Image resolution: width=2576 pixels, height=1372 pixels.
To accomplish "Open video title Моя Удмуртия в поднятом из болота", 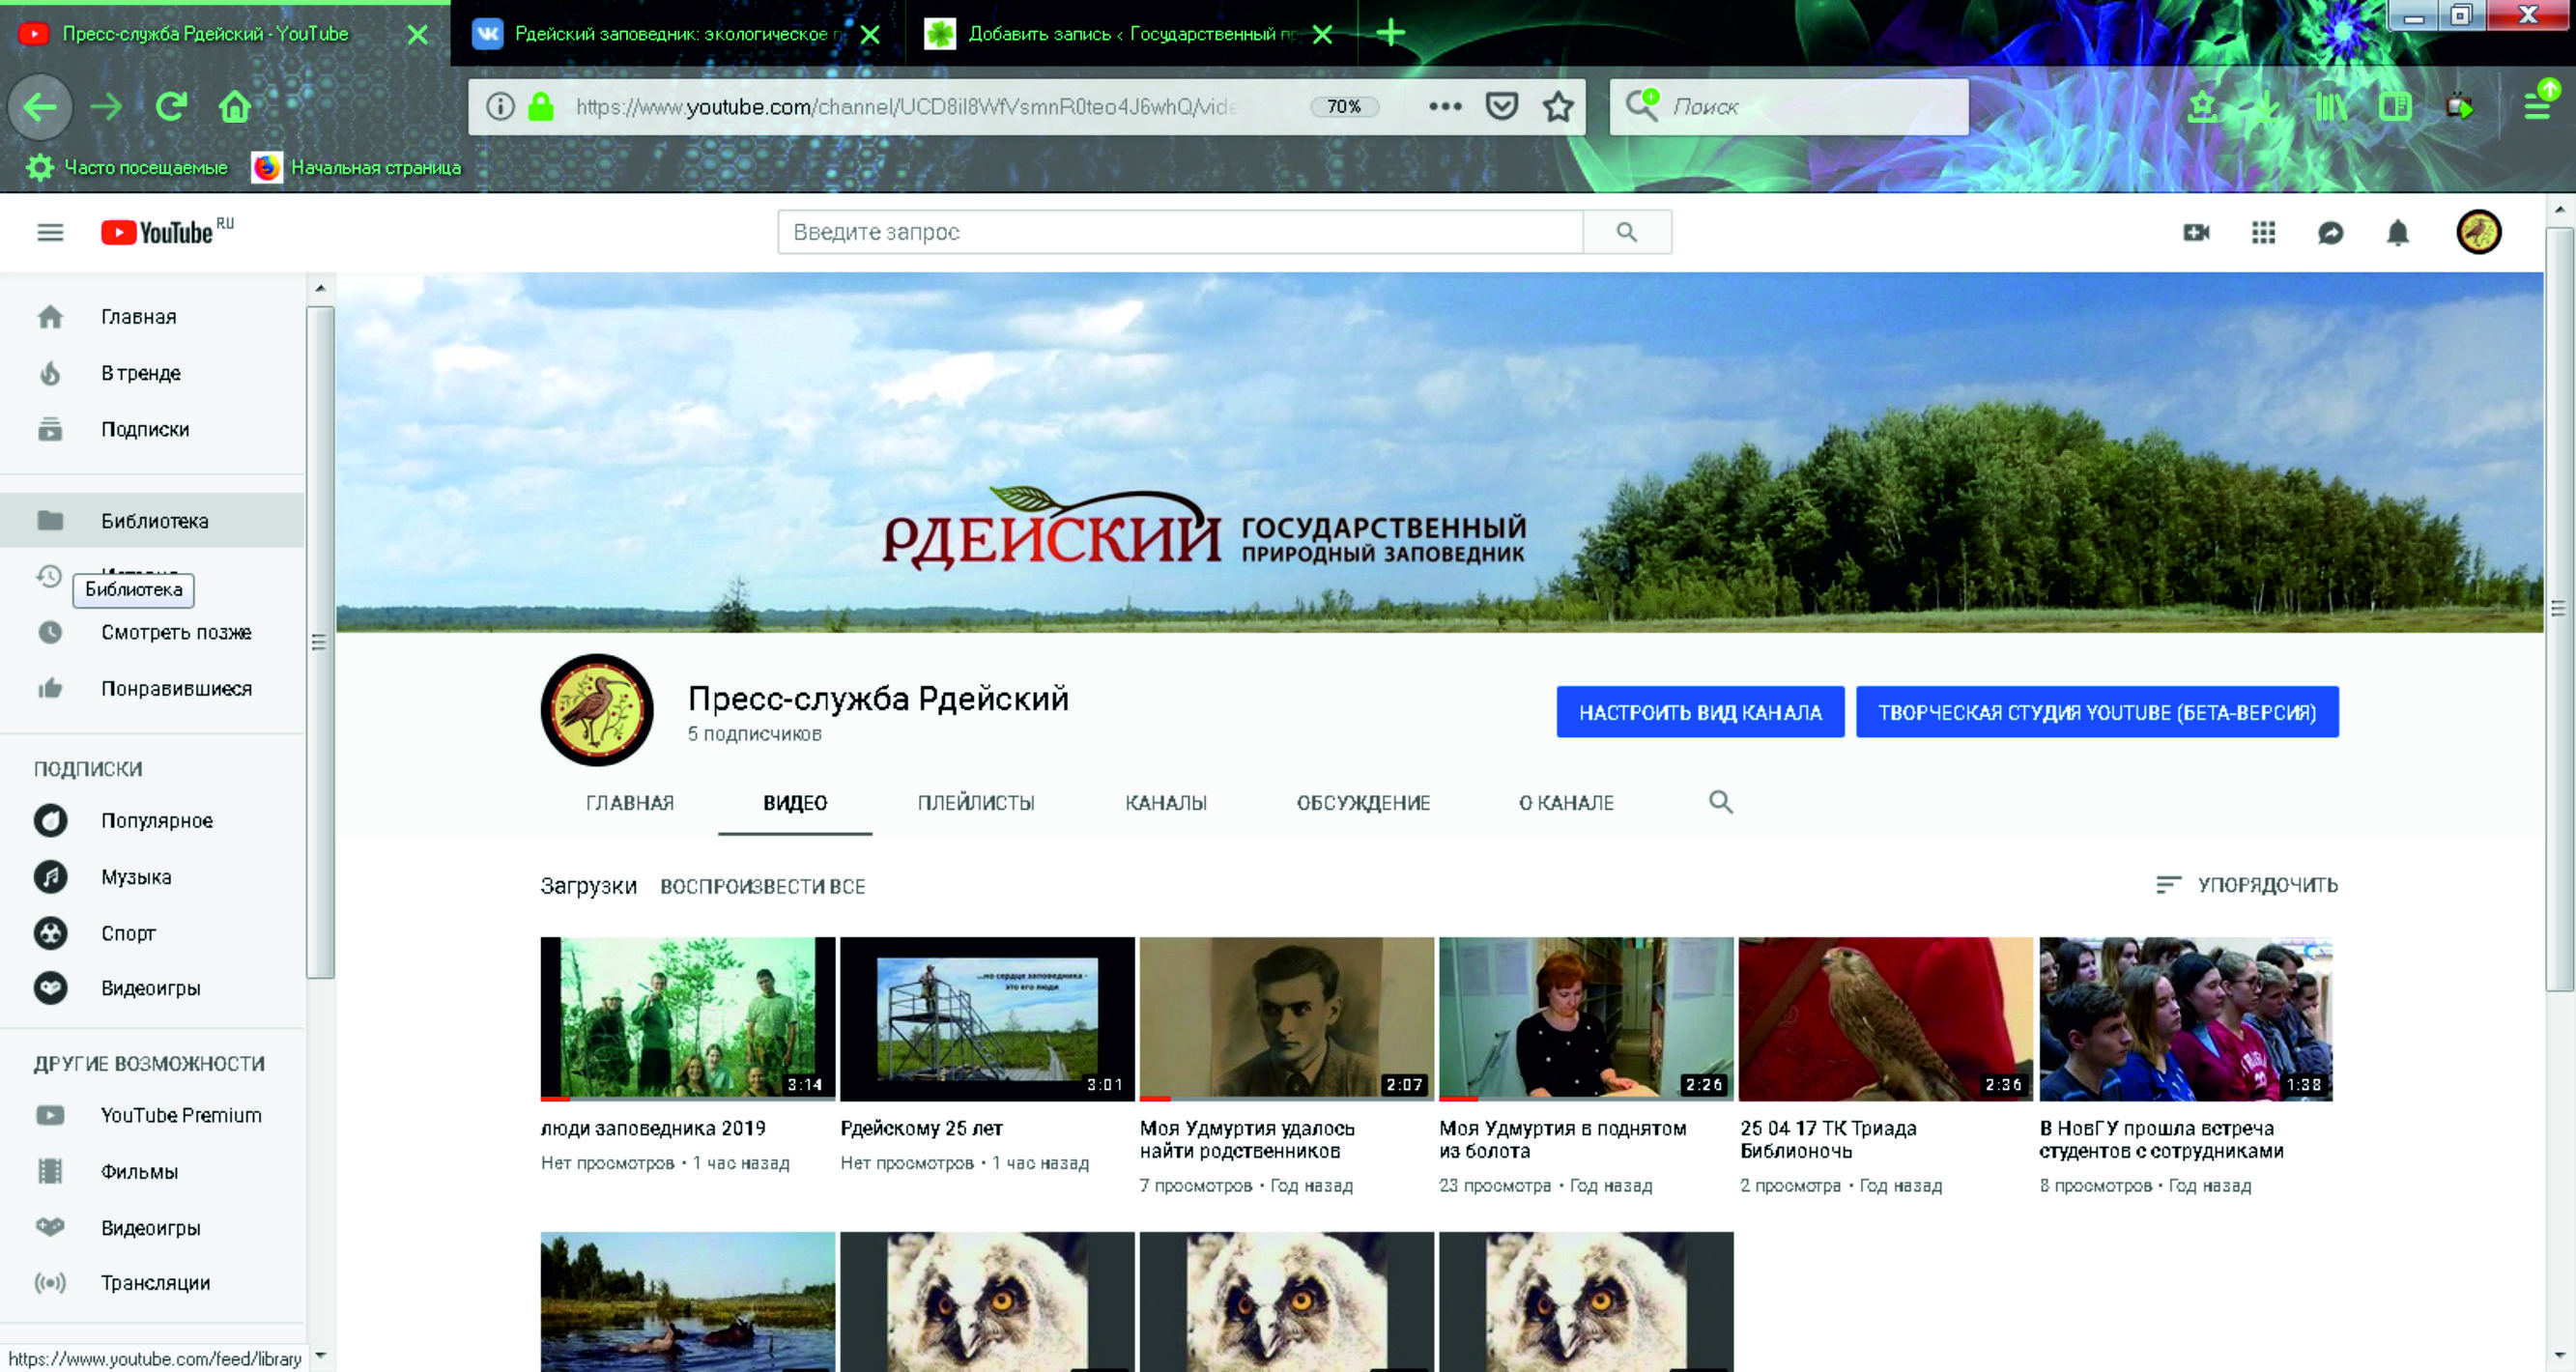I will 1562,1139.
